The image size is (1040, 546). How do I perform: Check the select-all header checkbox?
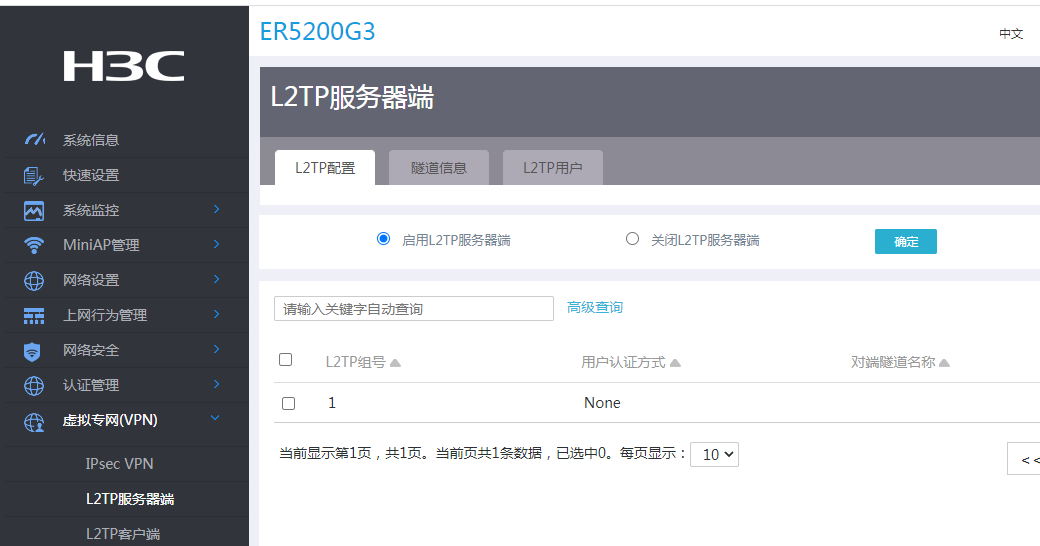286,360
